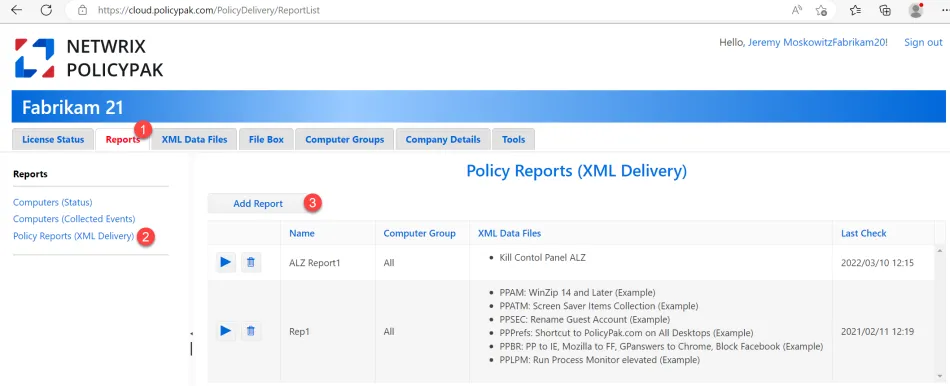Go to the Computer Groups tab
This screenshot has width=950, height=386.
tap(344, 139)
